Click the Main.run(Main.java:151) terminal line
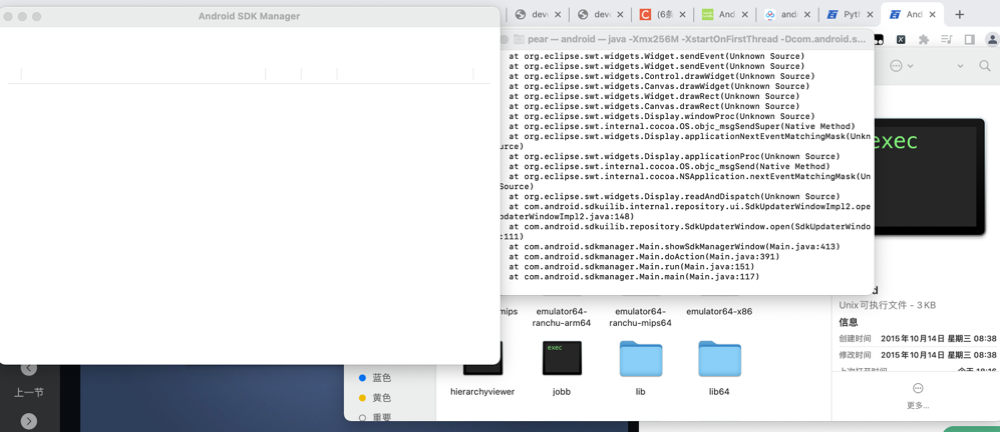Image resolution: width=1000 pixels, height=432 pixels. tap(631, 266)
